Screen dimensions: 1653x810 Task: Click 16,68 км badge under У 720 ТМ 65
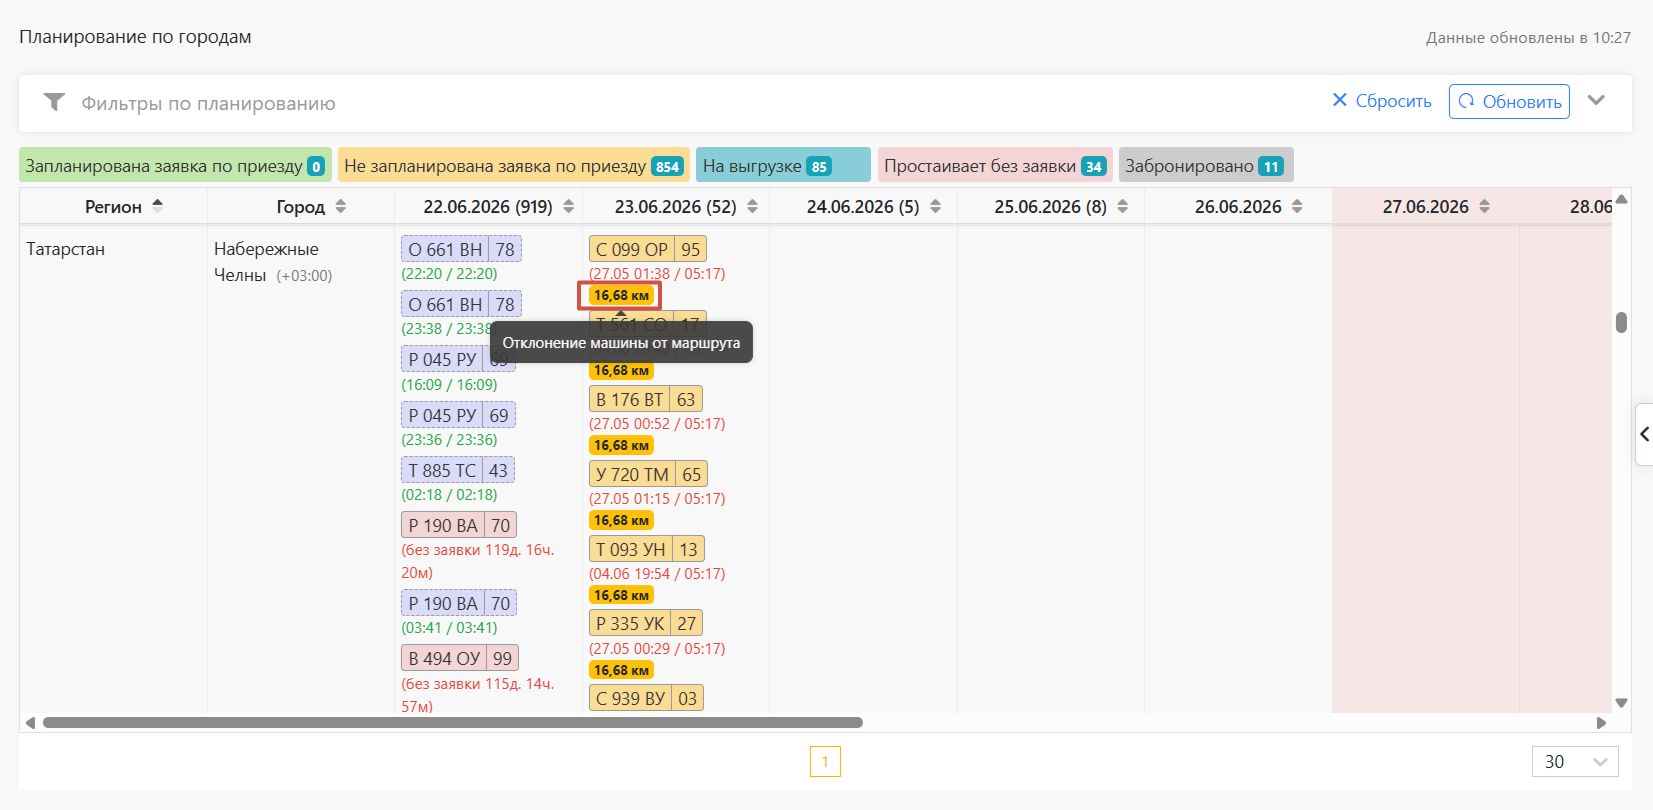pyautogui.click(x=621, y=521)
